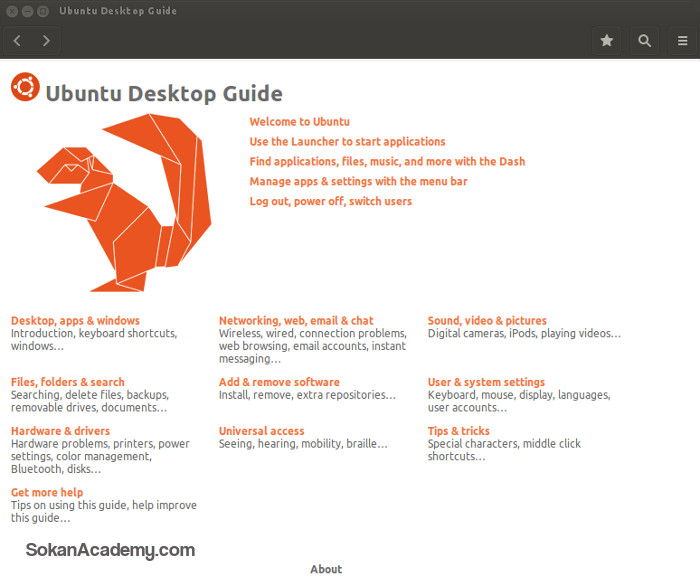Open bookmarks with the star icon
Image resolution: width=700 pixels, height=586 pixels.
[606, 41]
